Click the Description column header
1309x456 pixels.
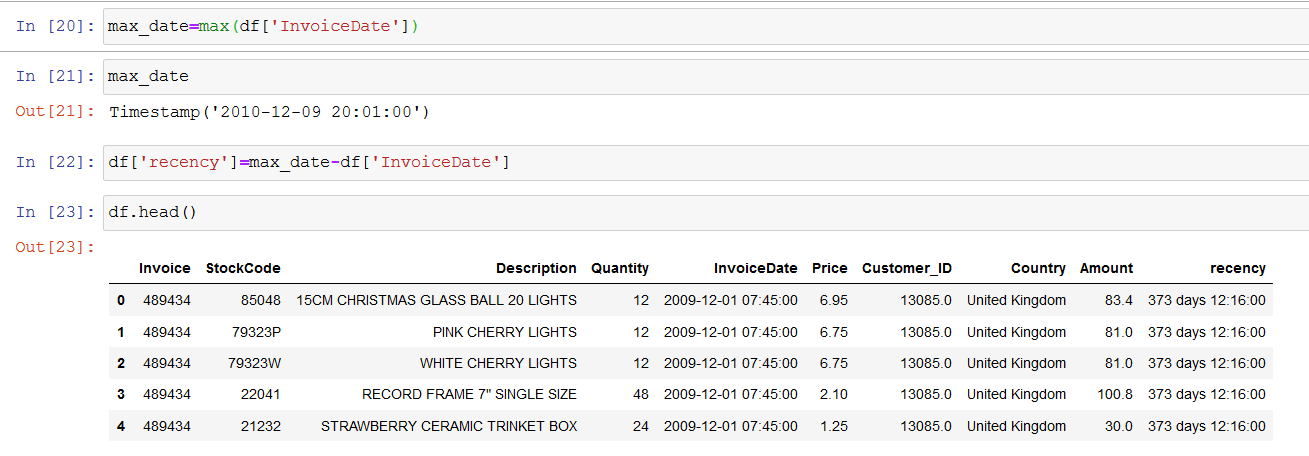pyautogui.click(x=536, y=268)
